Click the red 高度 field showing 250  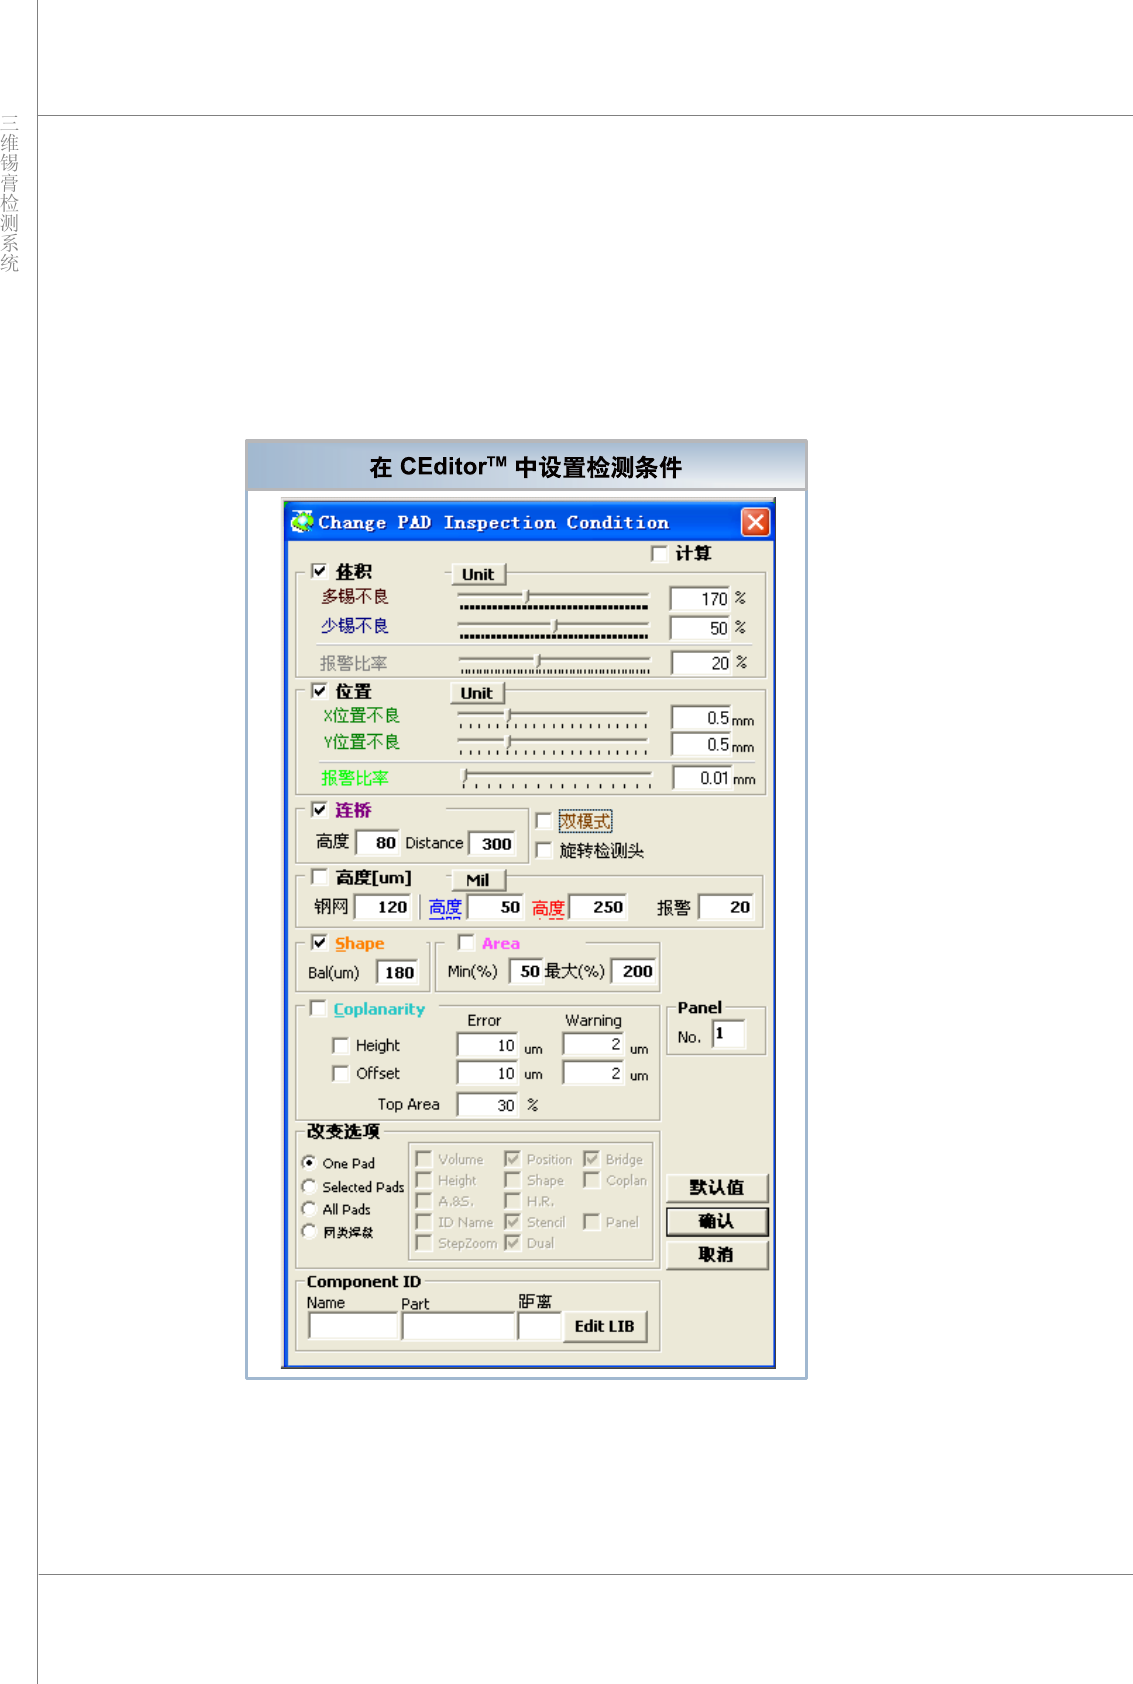click(598, 907)
